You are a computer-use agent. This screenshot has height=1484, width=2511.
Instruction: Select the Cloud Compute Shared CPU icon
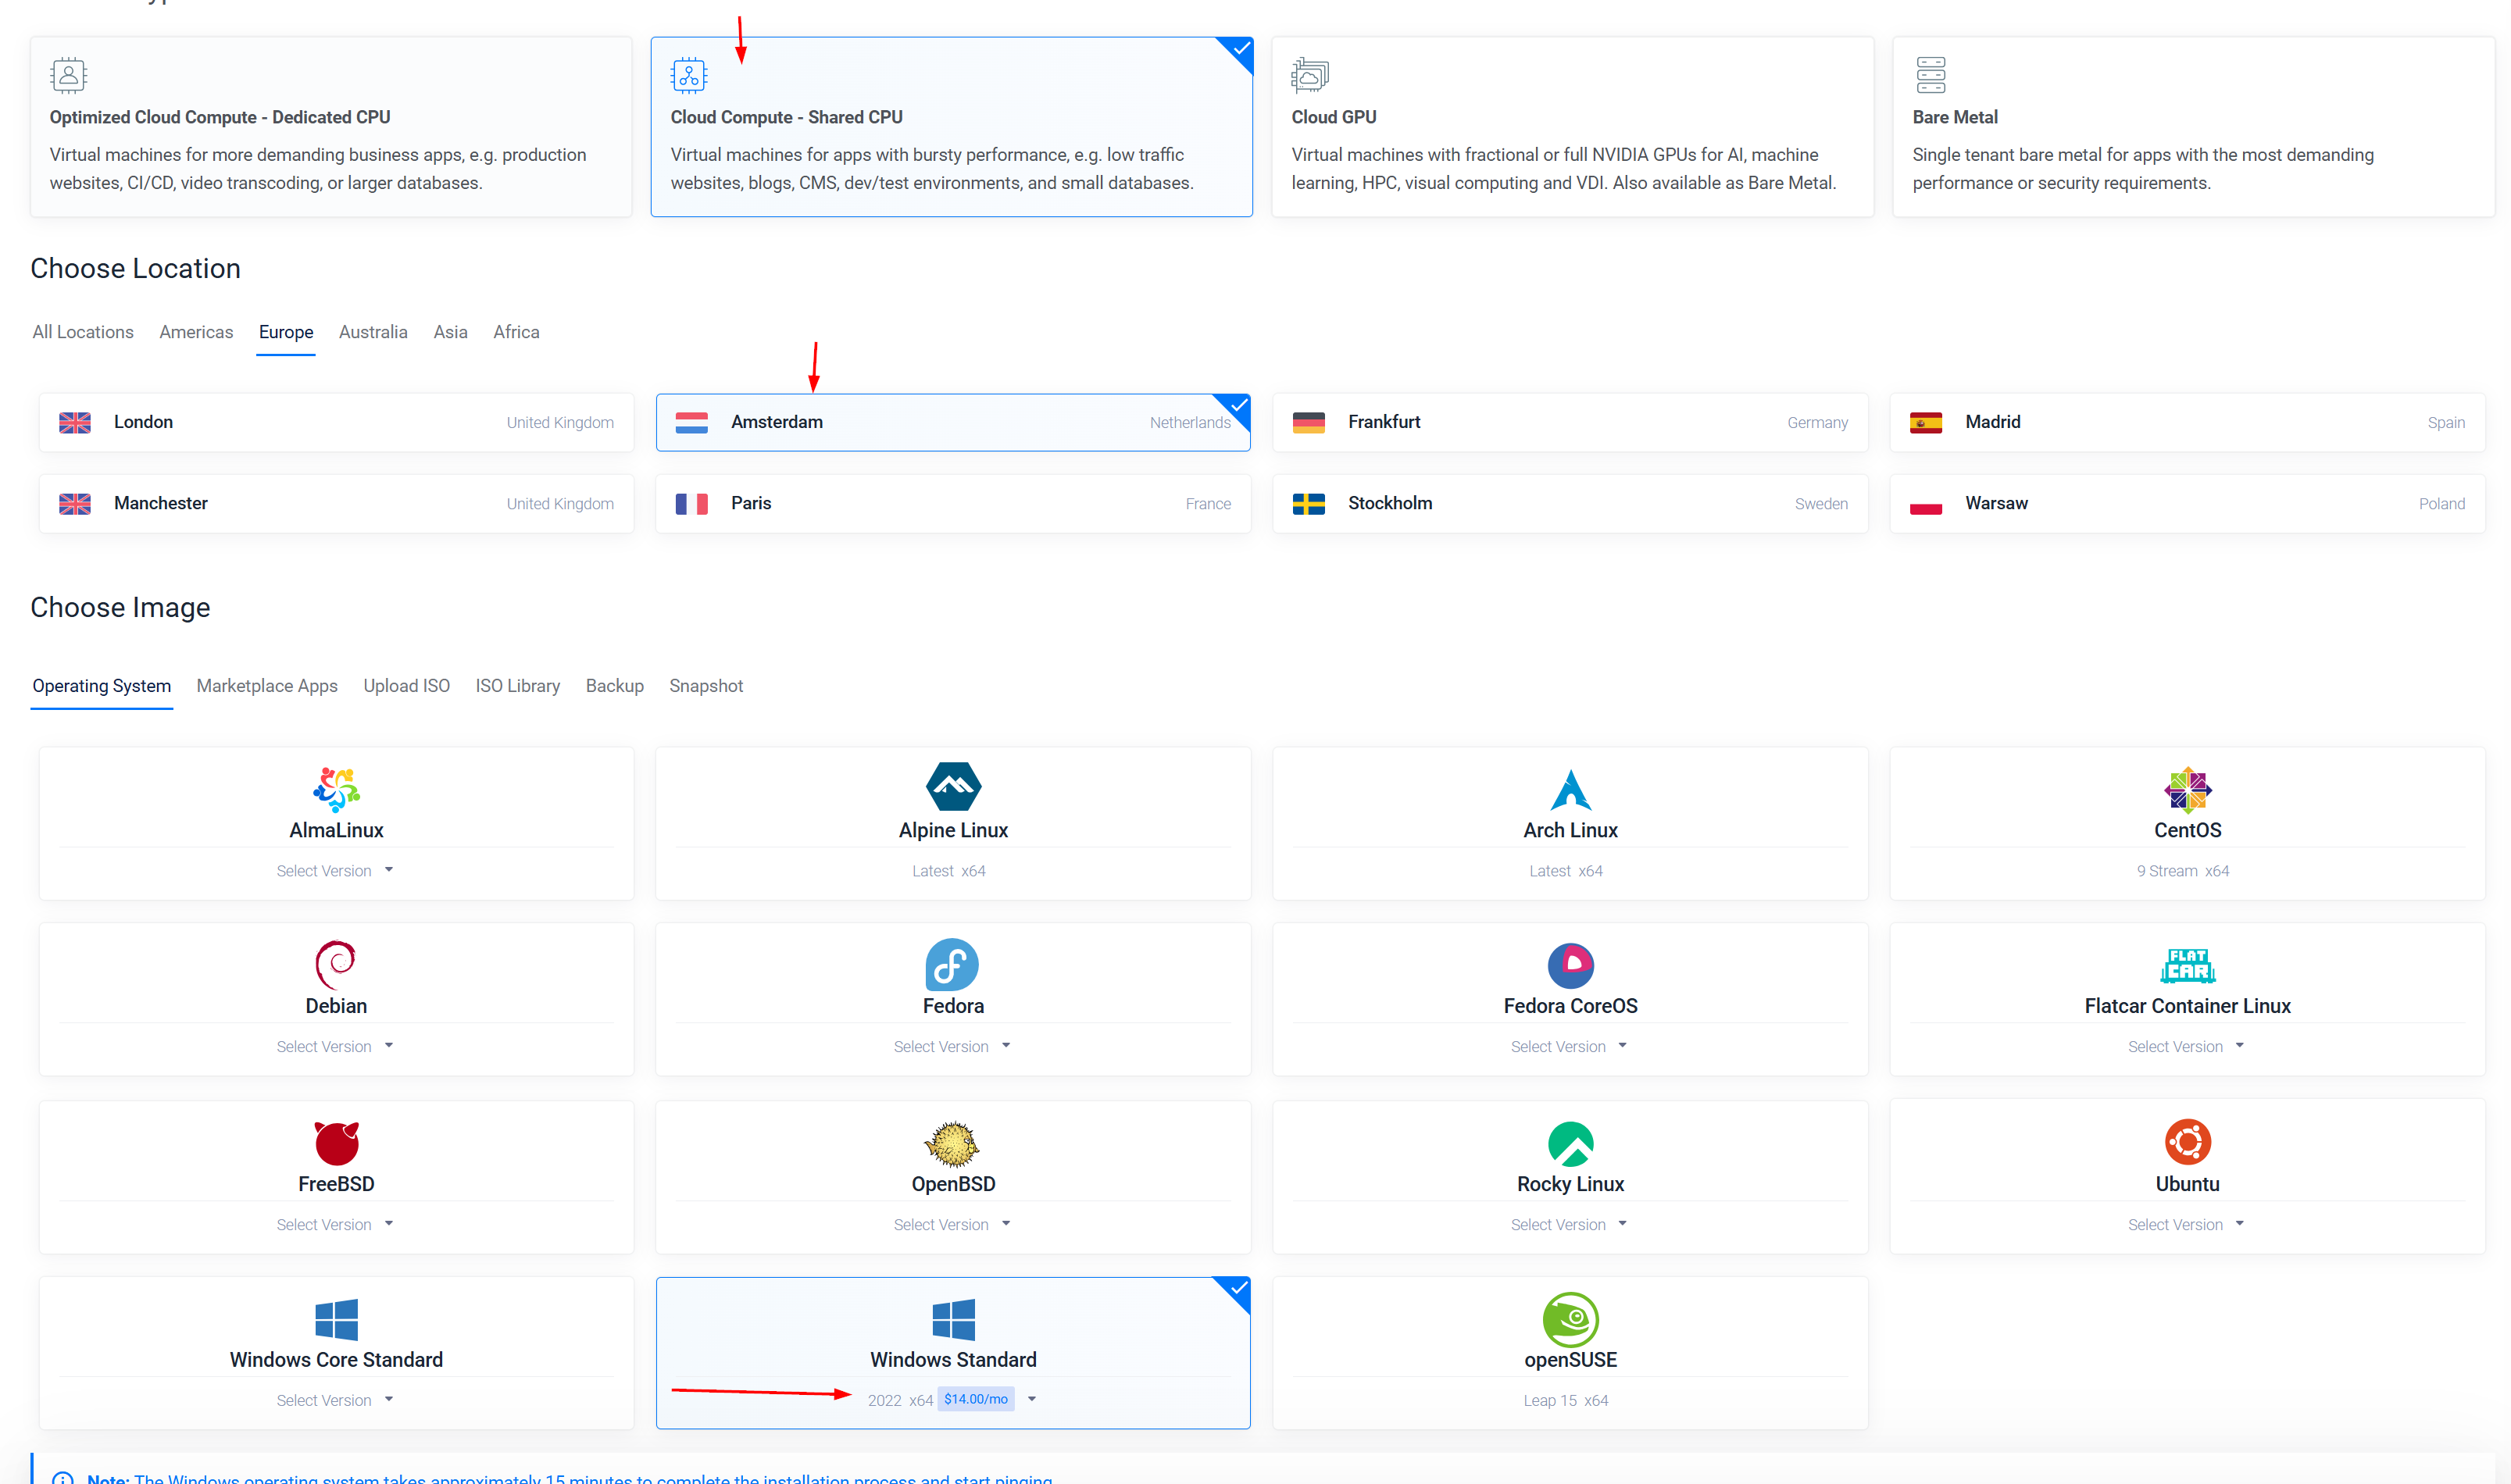point(688,74)
